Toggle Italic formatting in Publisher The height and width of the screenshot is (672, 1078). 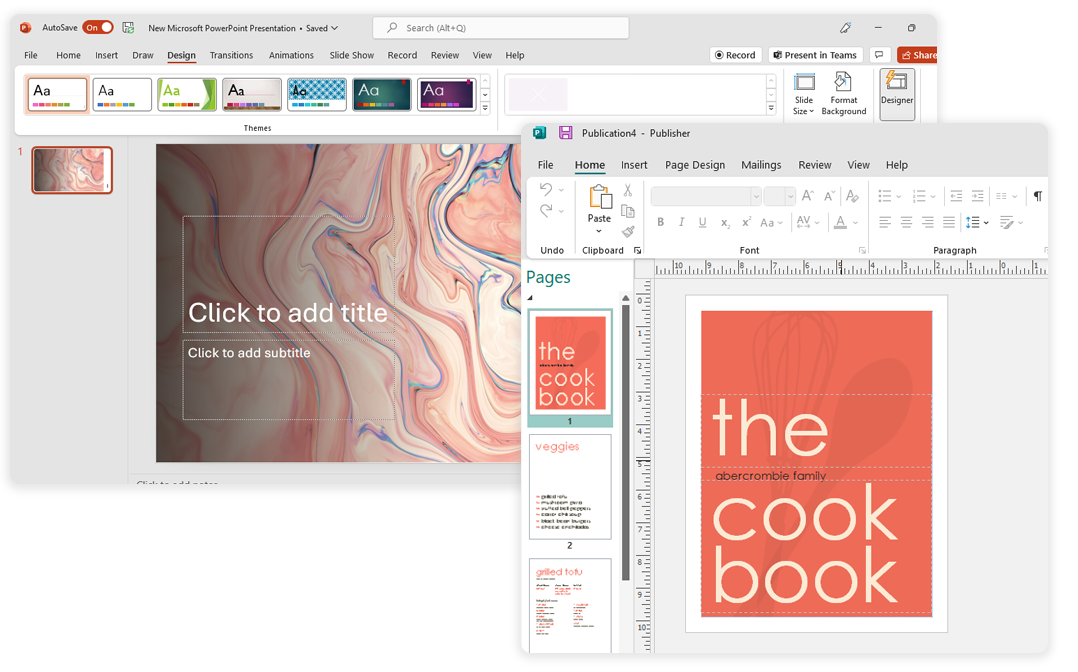point(682,223)
